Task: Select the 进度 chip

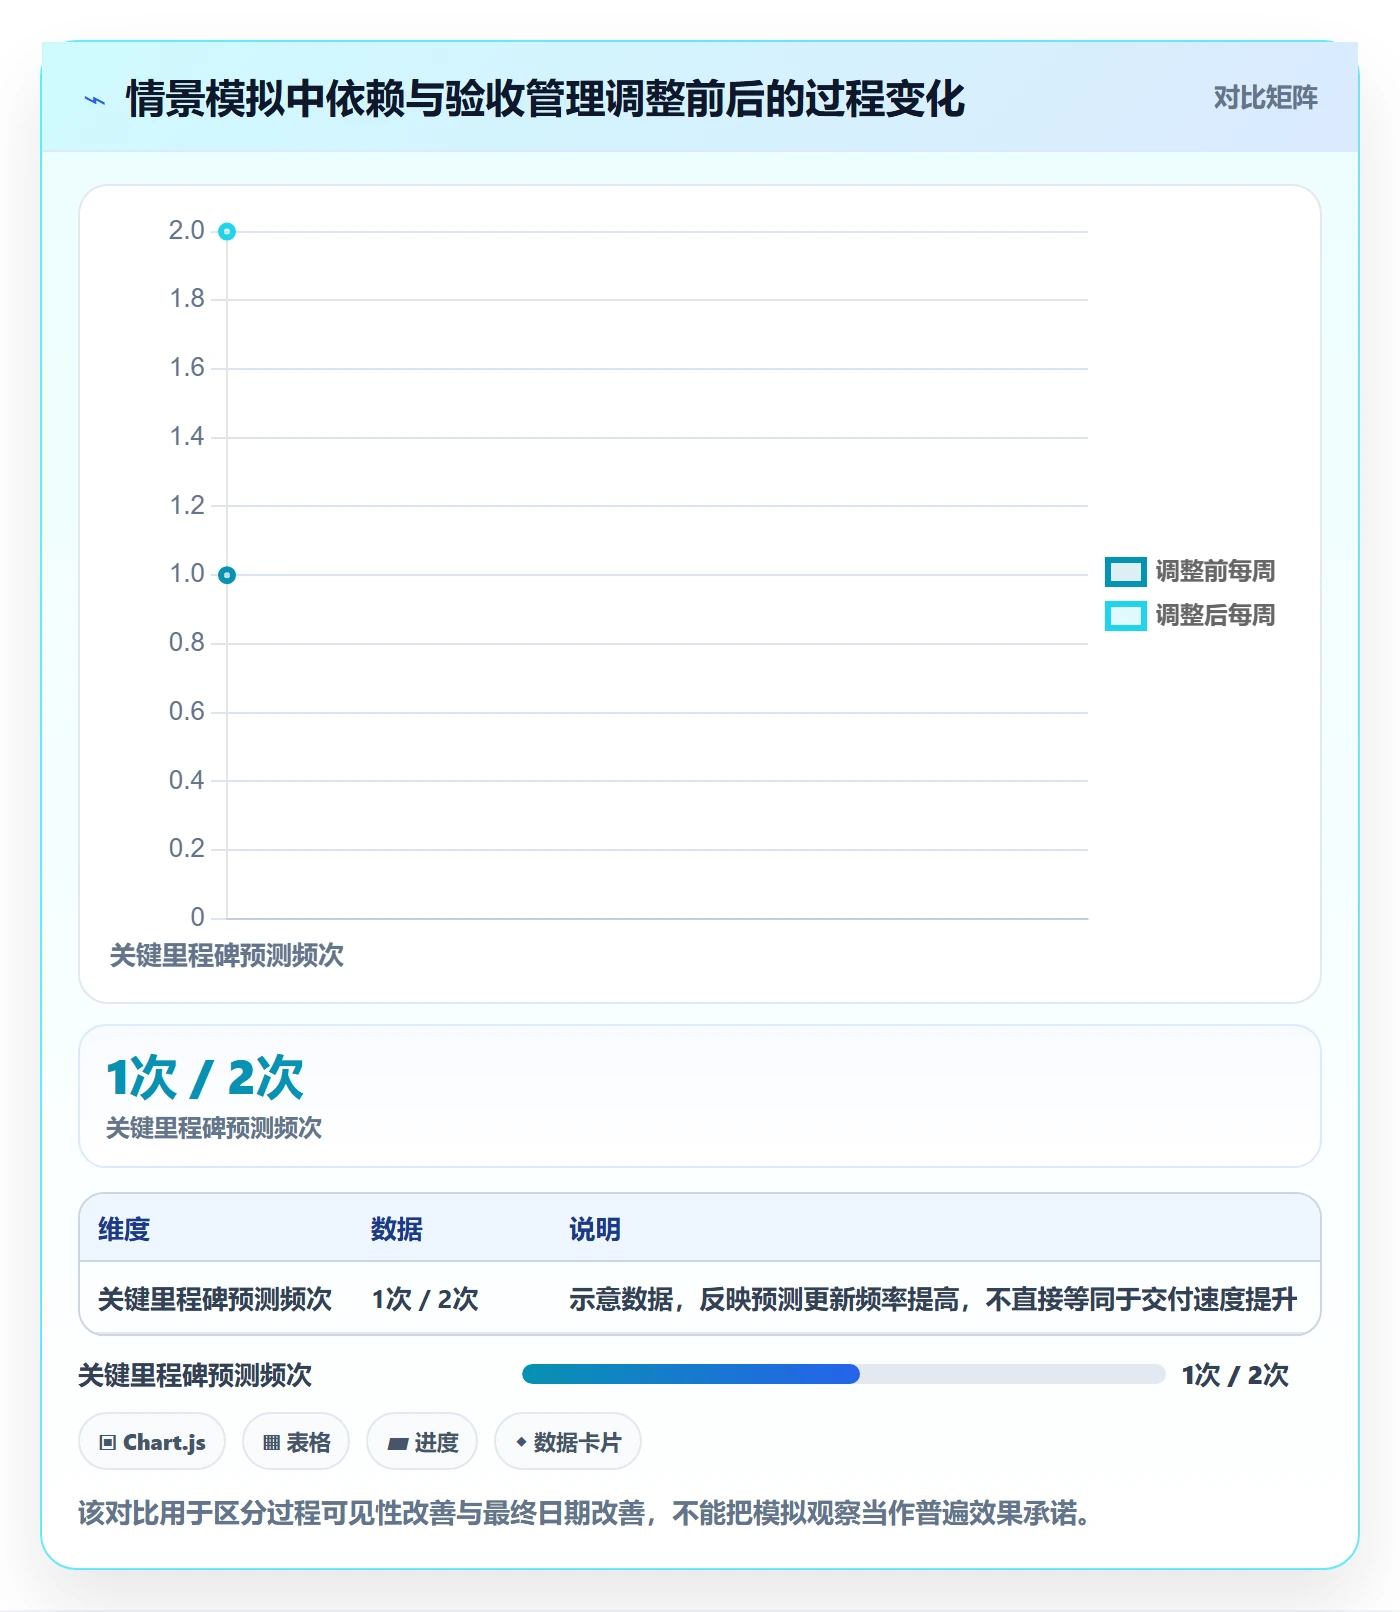Action: [422, 1442]
